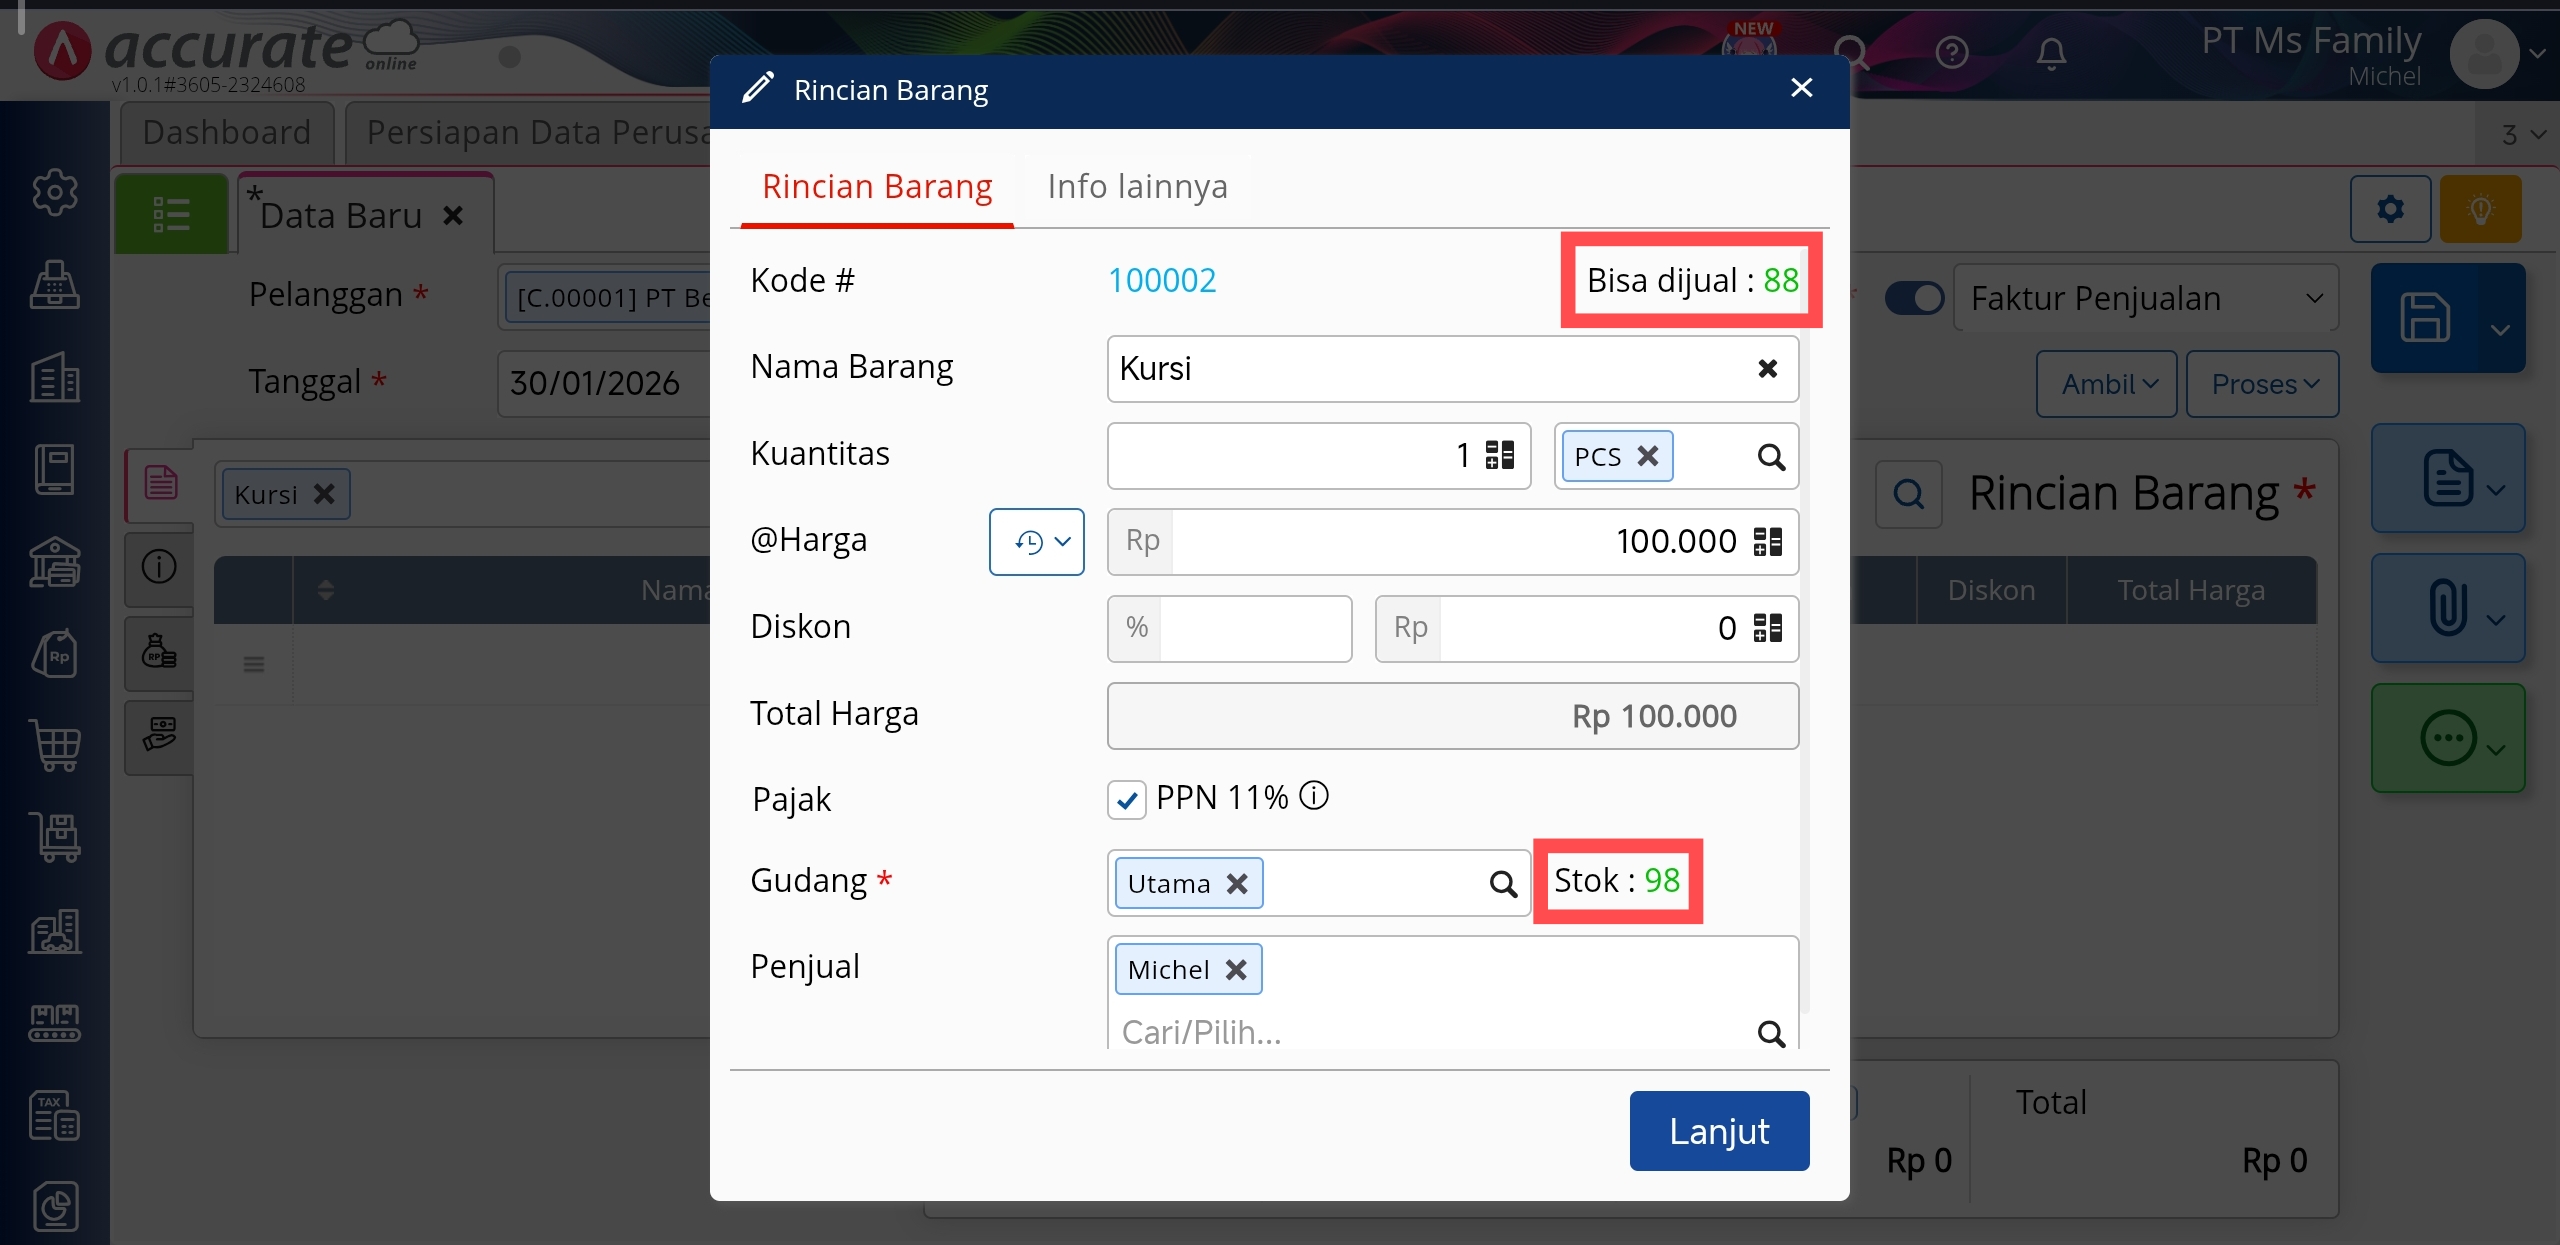
Task: Open the settings gear sidebar icon
Action: coord(55,192)
